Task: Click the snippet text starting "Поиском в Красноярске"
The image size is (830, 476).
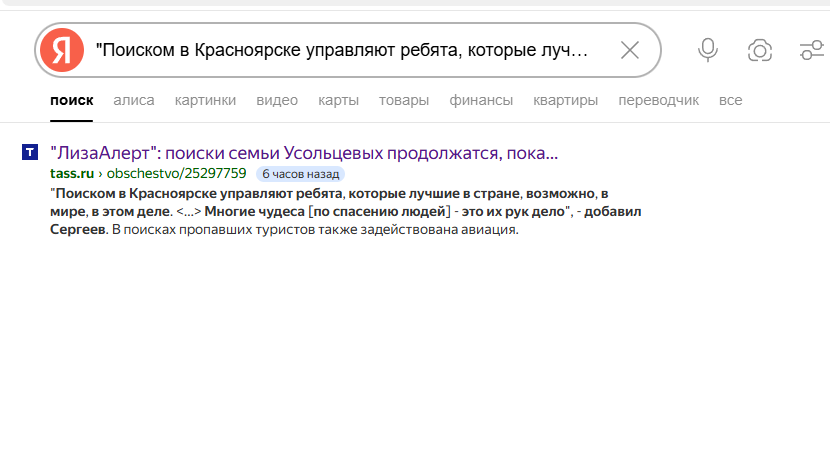Action: point(346,211)
